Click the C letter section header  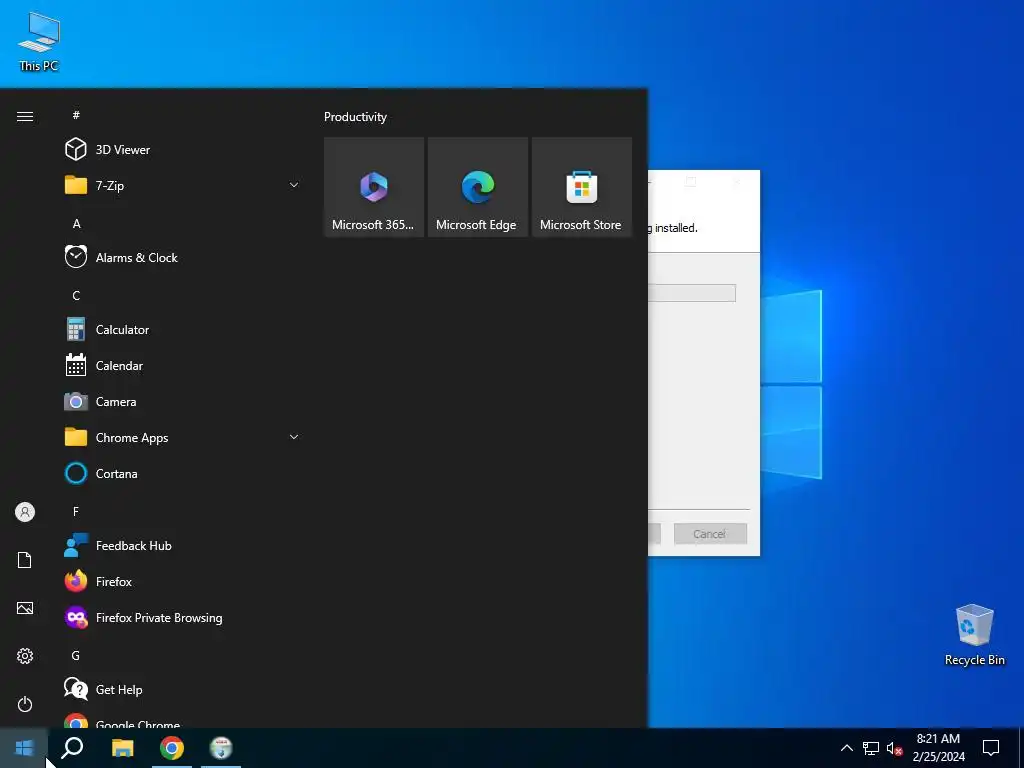76,295
